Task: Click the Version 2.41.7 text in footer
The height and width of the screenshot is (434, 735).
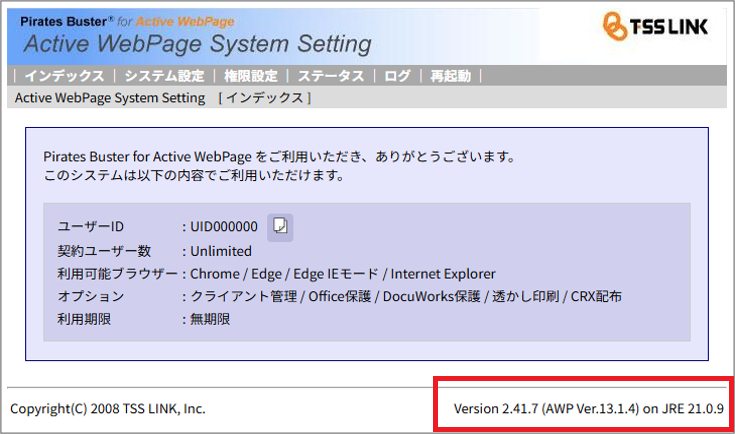Action: 589,409
